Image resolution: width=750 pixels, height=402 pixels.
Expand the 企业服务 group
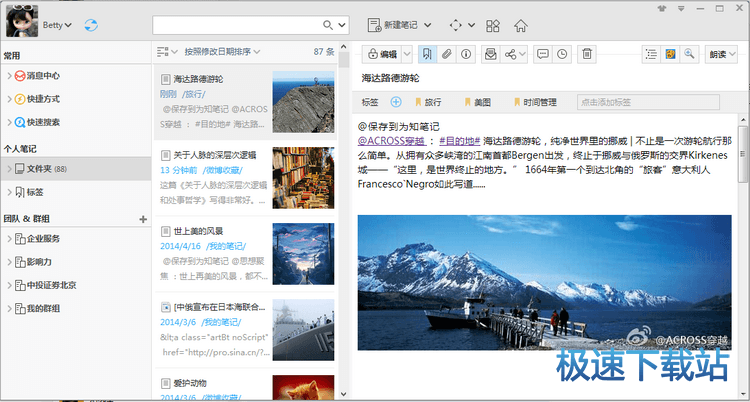point(10,239)
